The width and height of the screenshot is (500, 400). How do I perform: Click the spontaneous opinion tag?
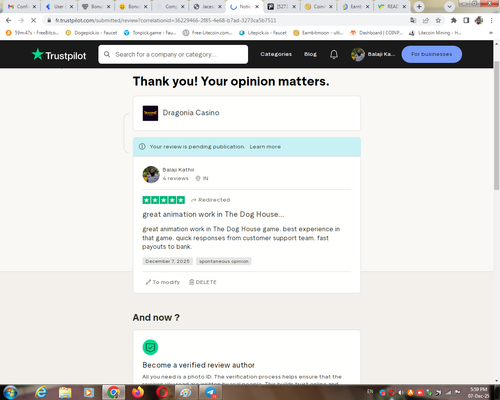click(224, 261)
